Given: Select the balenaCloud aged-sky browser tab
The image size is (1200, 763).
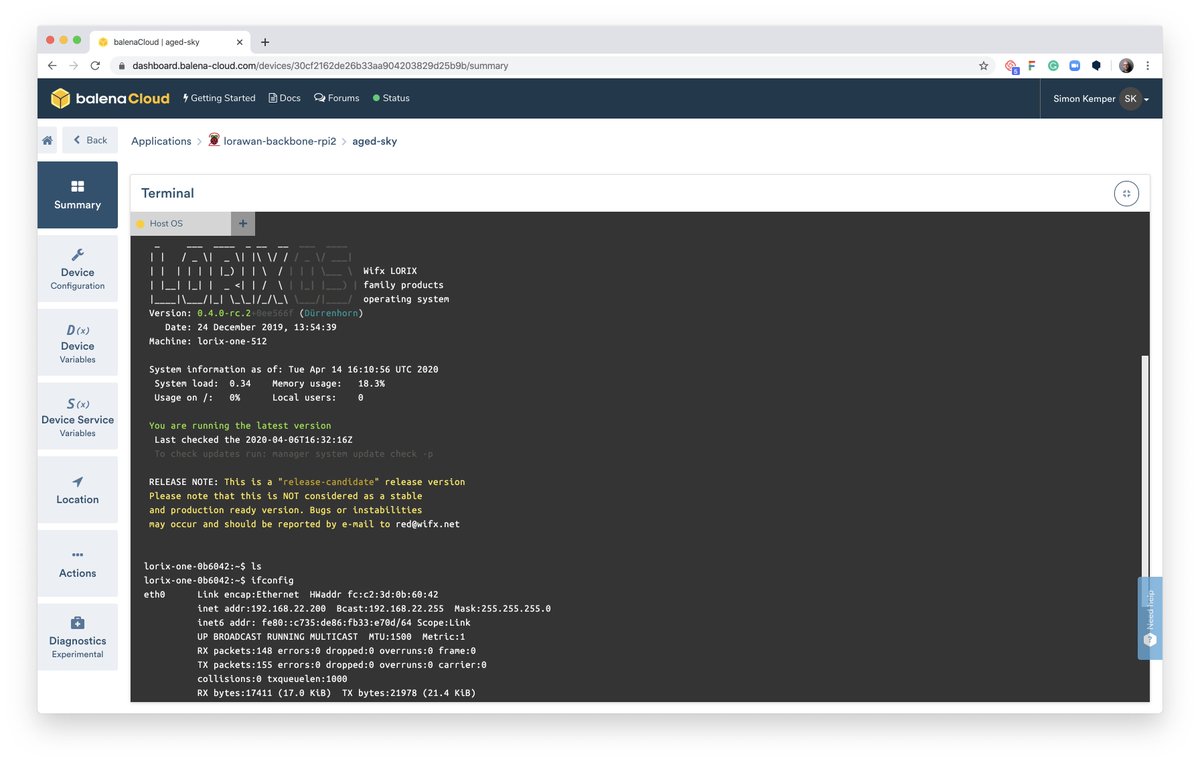Looking at the screenshot, I should (170, 42).
